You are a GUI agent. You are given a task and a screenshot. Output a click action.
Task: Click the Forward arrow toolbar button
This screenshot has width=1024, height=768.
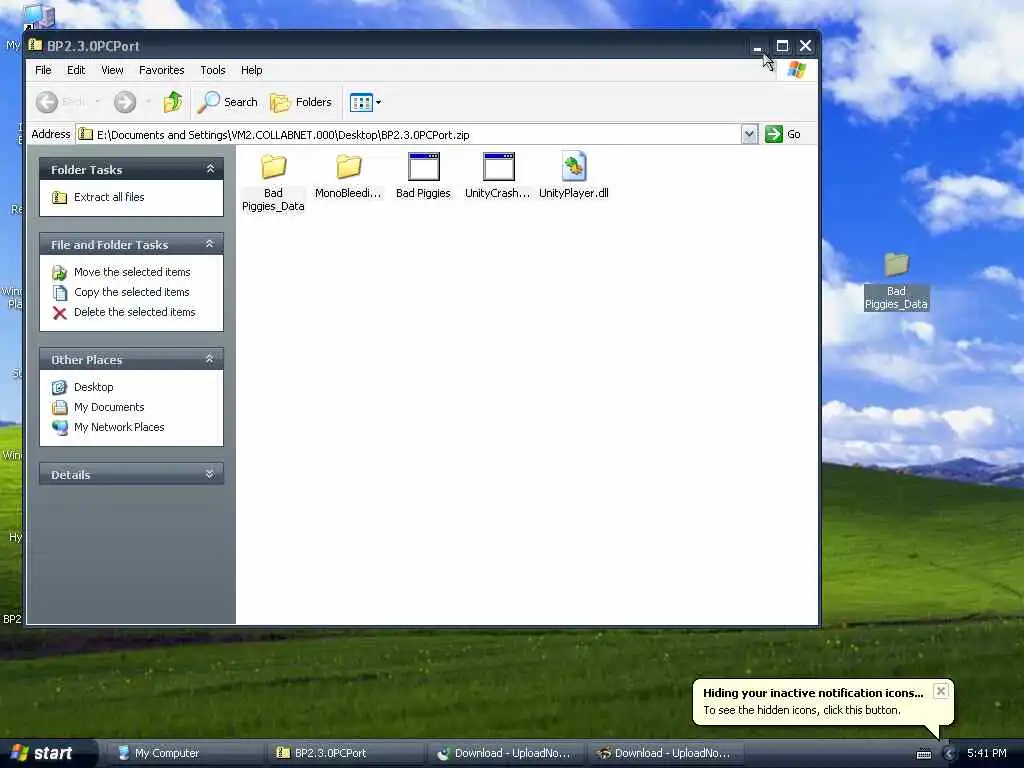(x=125, y=102)
